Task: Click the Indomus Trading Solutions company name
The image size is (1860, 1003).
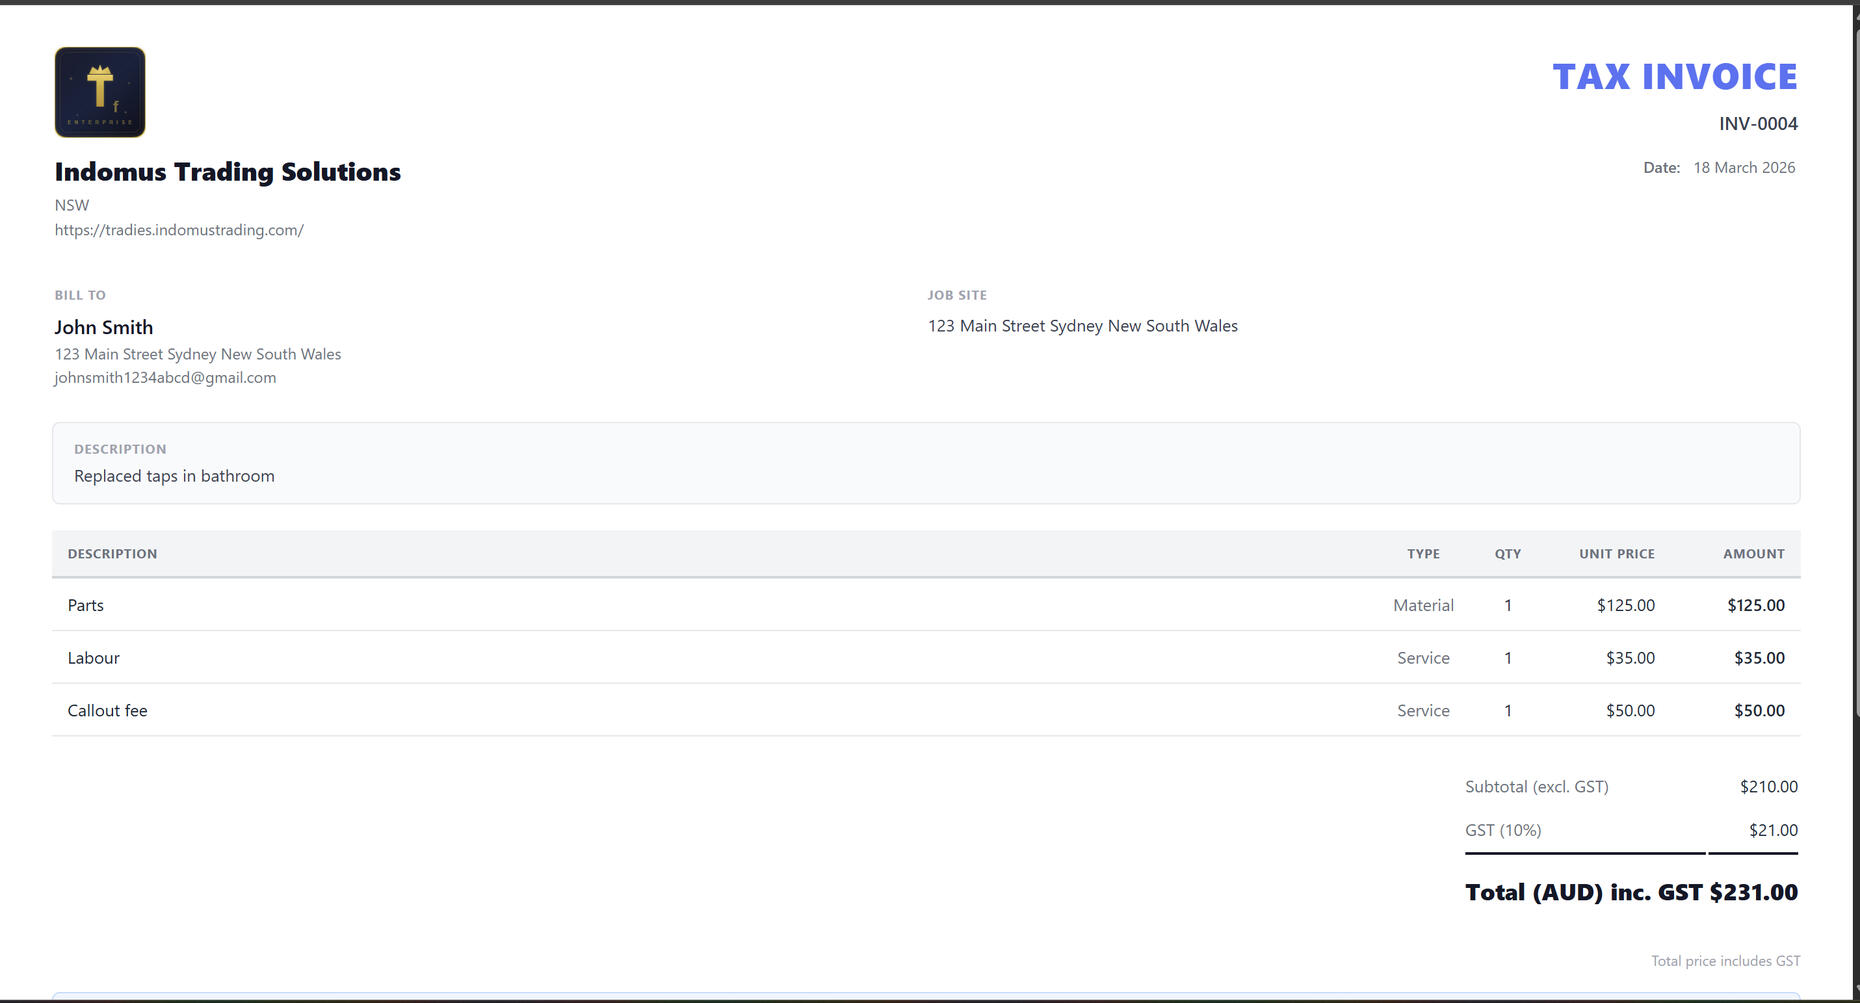Action: 228,172
